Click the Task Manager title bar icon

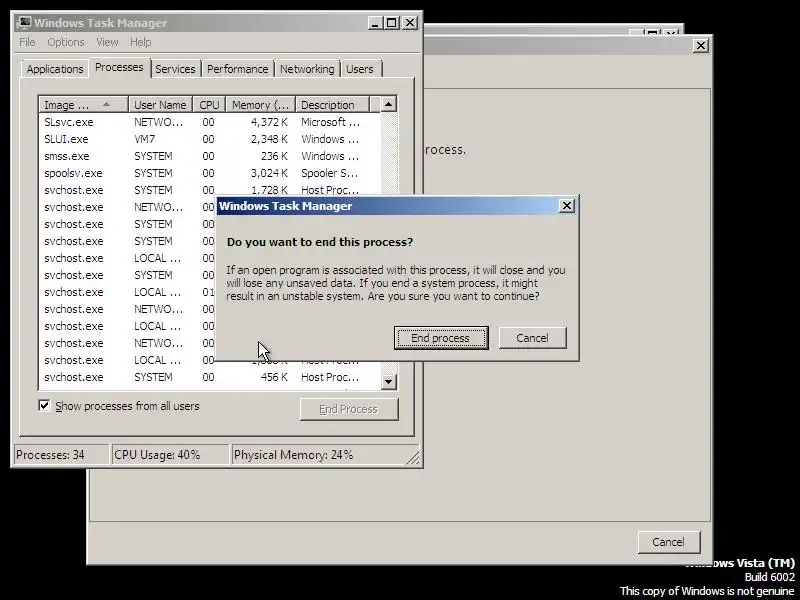24,22
